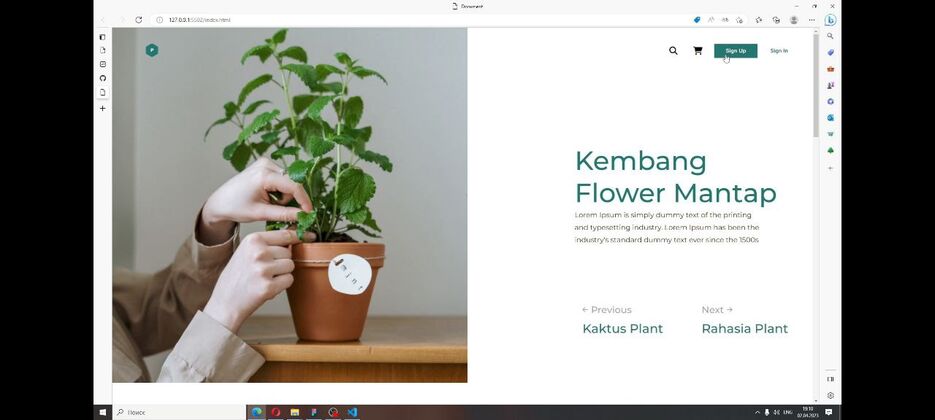Screen dimensions: 935x420
Task: Reload the page with the refresh button
Action: 138,20
